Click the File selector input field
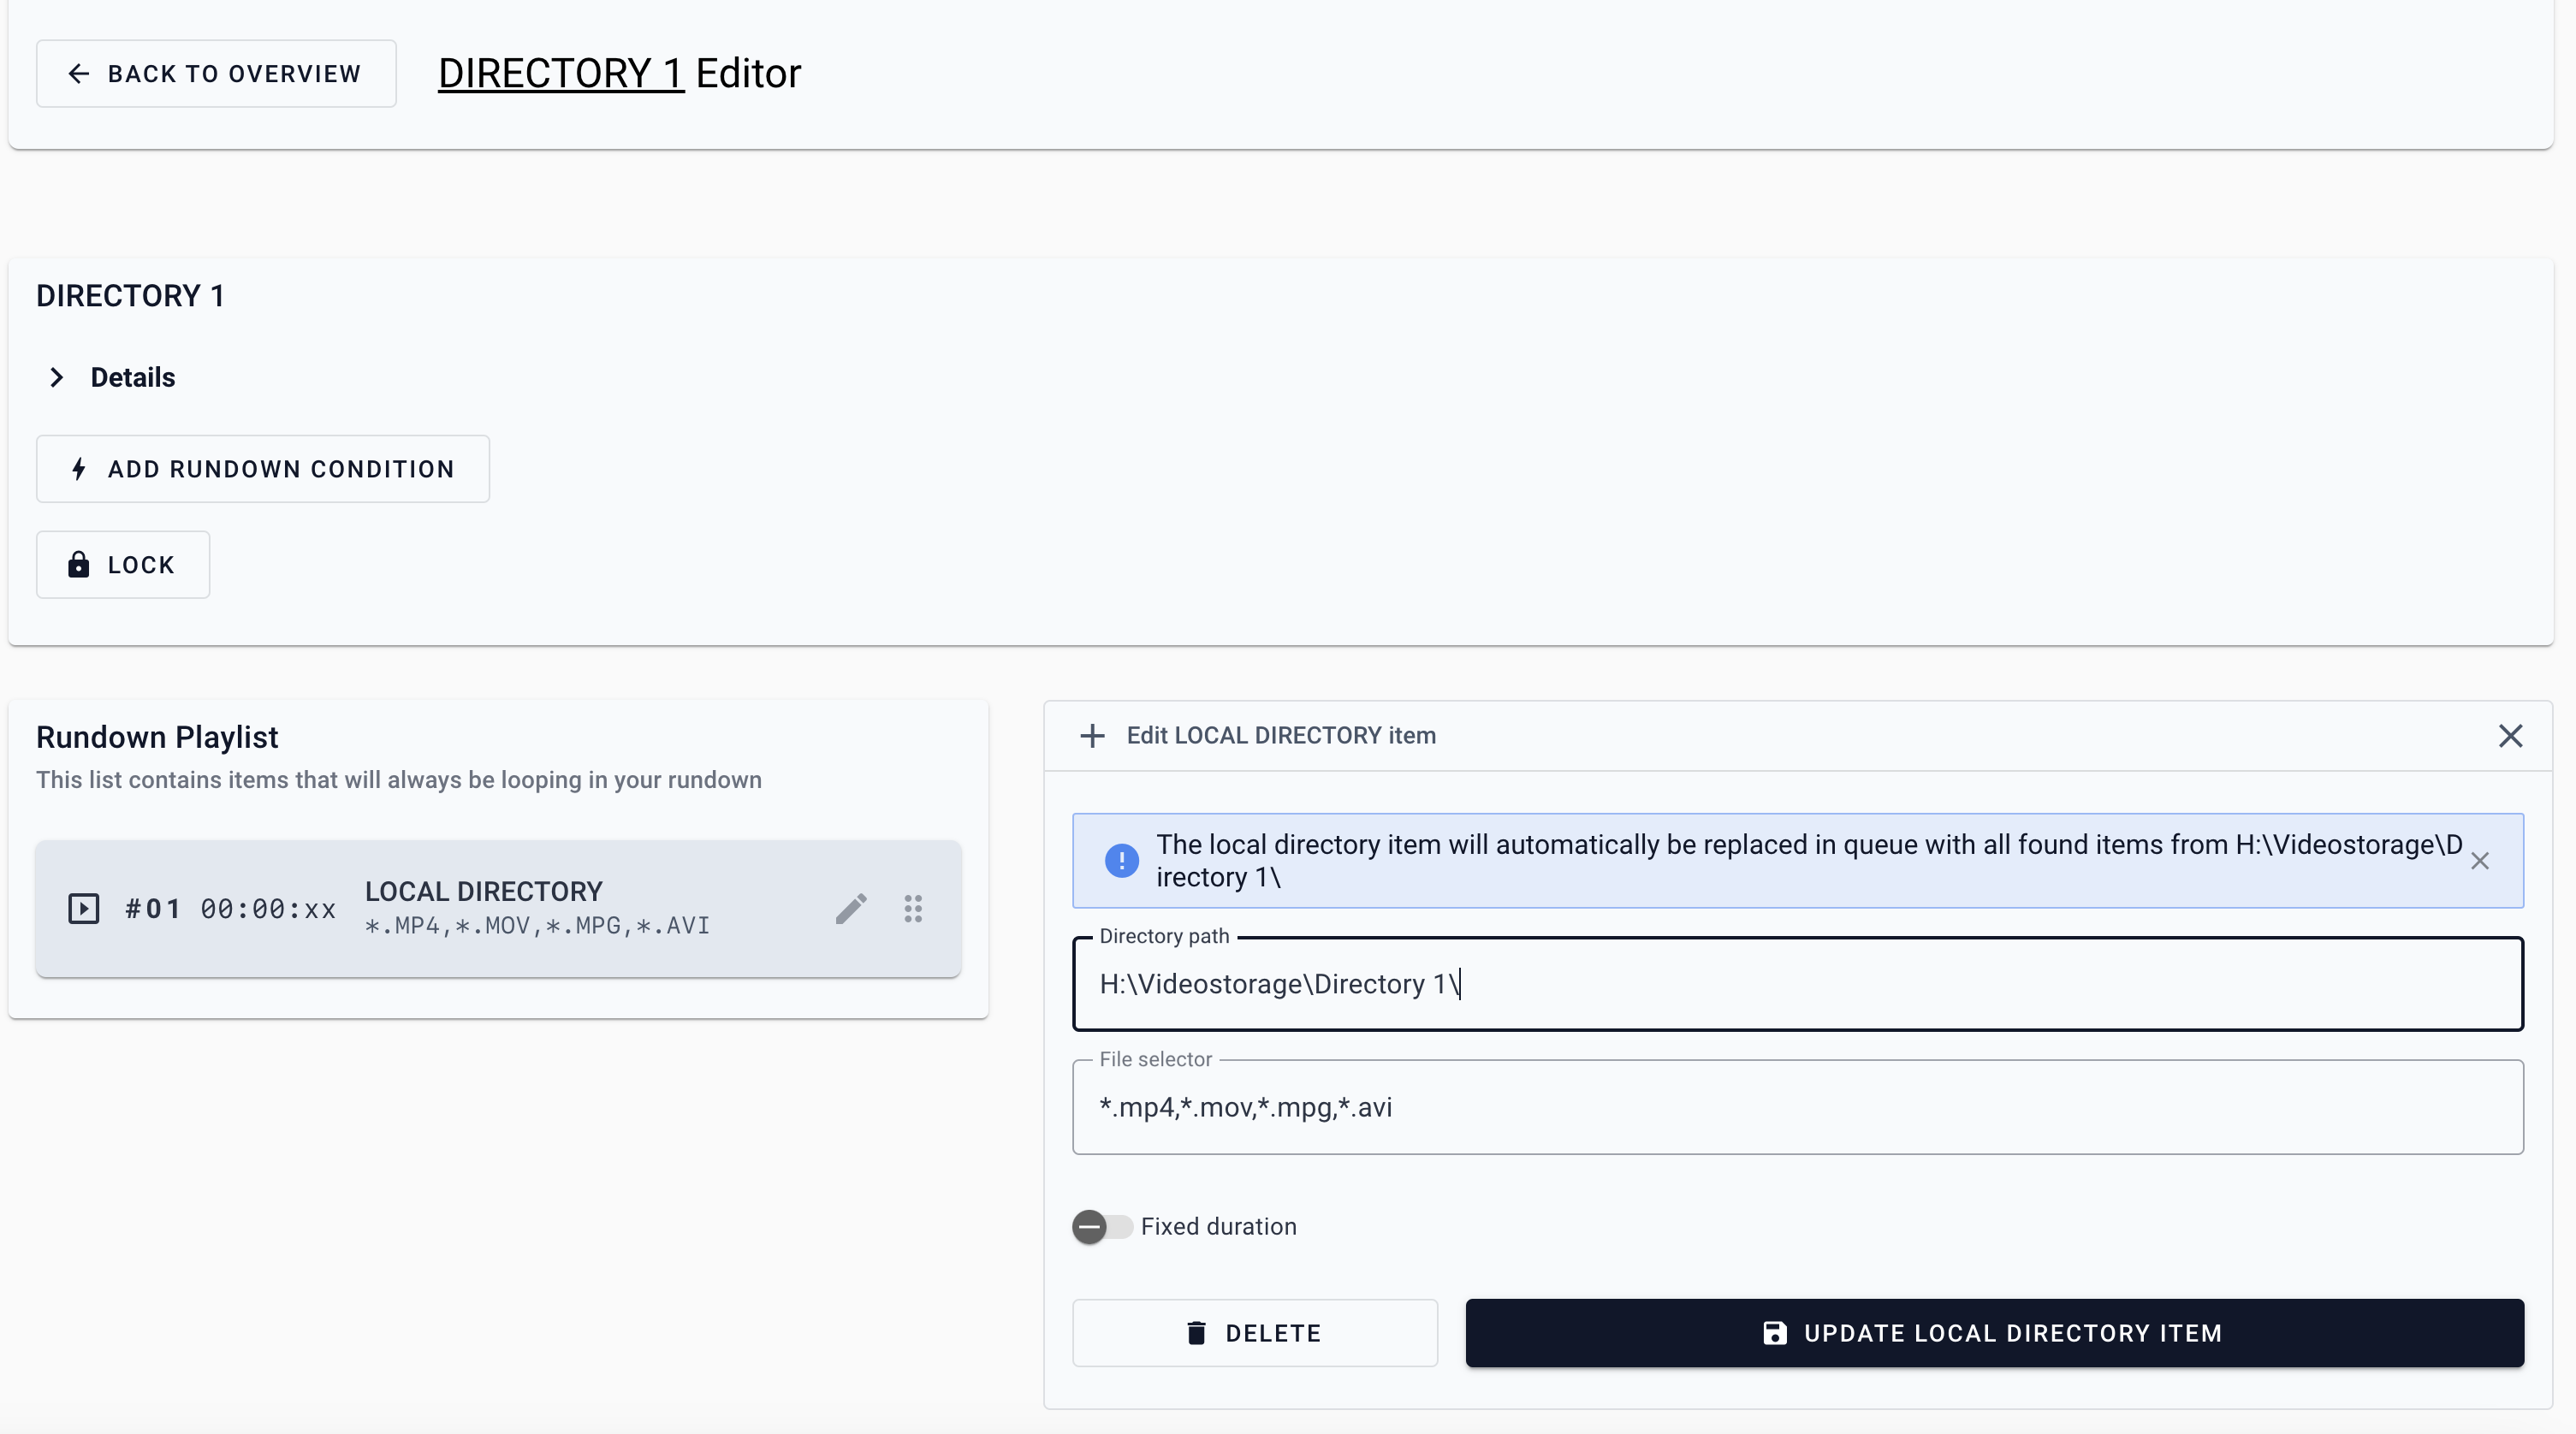 [x=1797, y=1107]
